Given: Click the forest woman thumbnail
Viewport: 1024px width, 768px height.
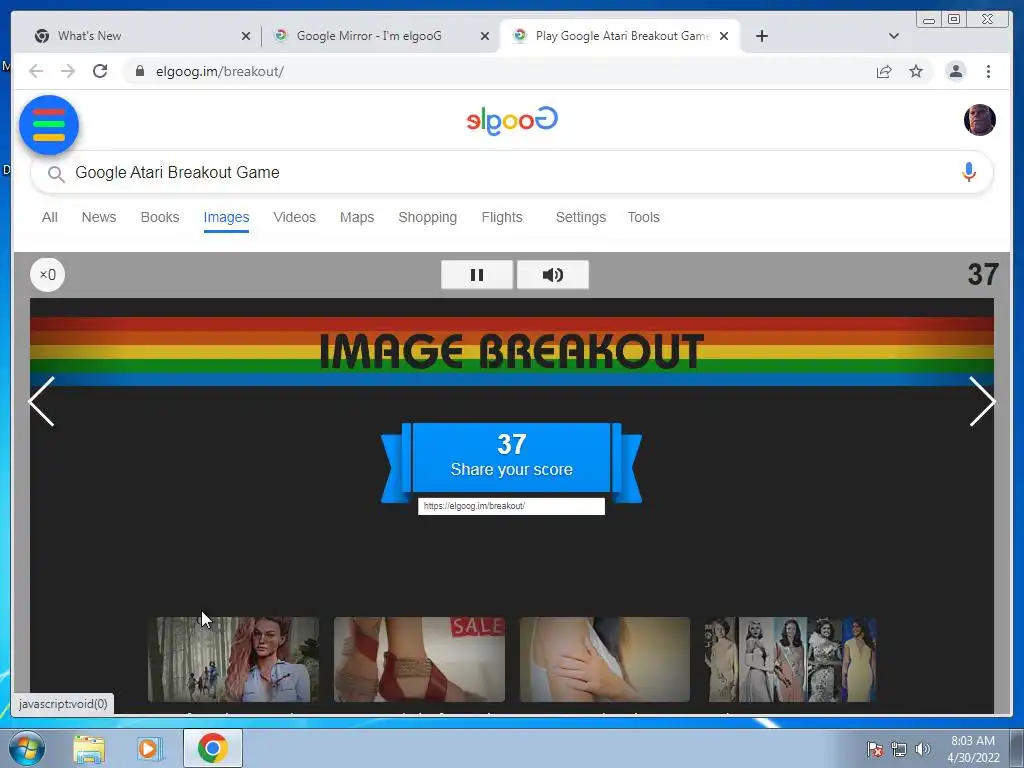Looking at the screenshot, I should [x=233, y=660].
